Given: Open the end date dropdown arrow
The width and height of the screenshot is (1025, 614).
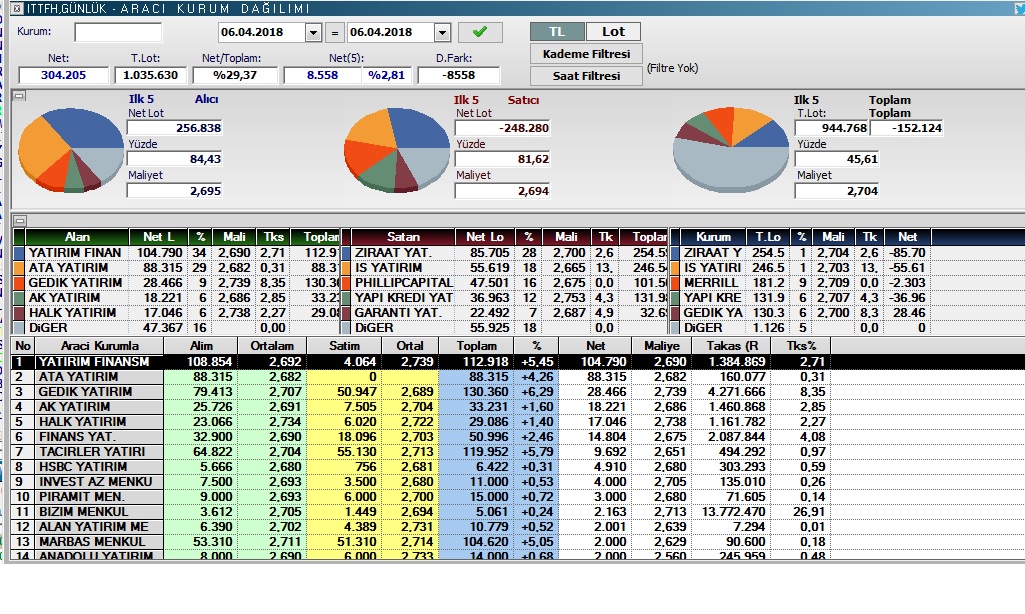Looking at the screenshot, I should pos(443,32).
